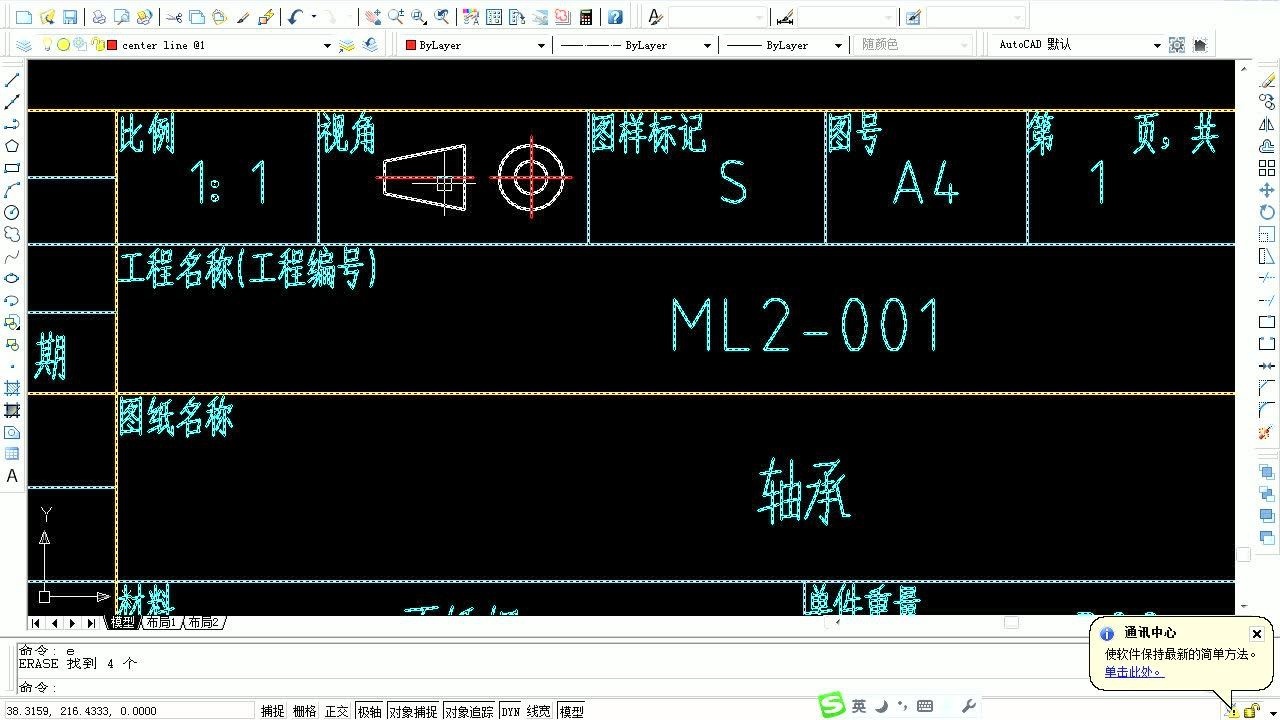Image resolution: width=1280 pixels, height=720 pixels.
Task: Select the Line tool
Action: click(11, 79)
